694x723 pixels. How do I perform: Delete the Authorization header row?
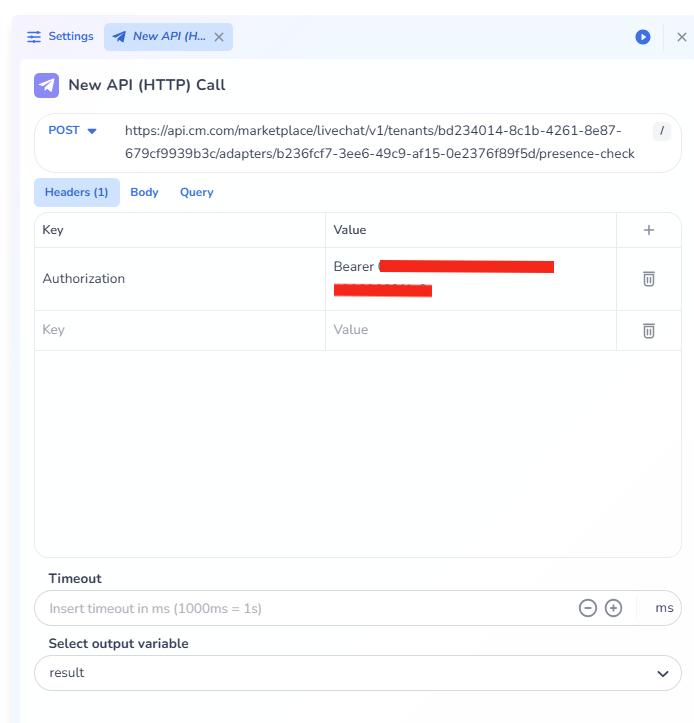pos(649,279)
